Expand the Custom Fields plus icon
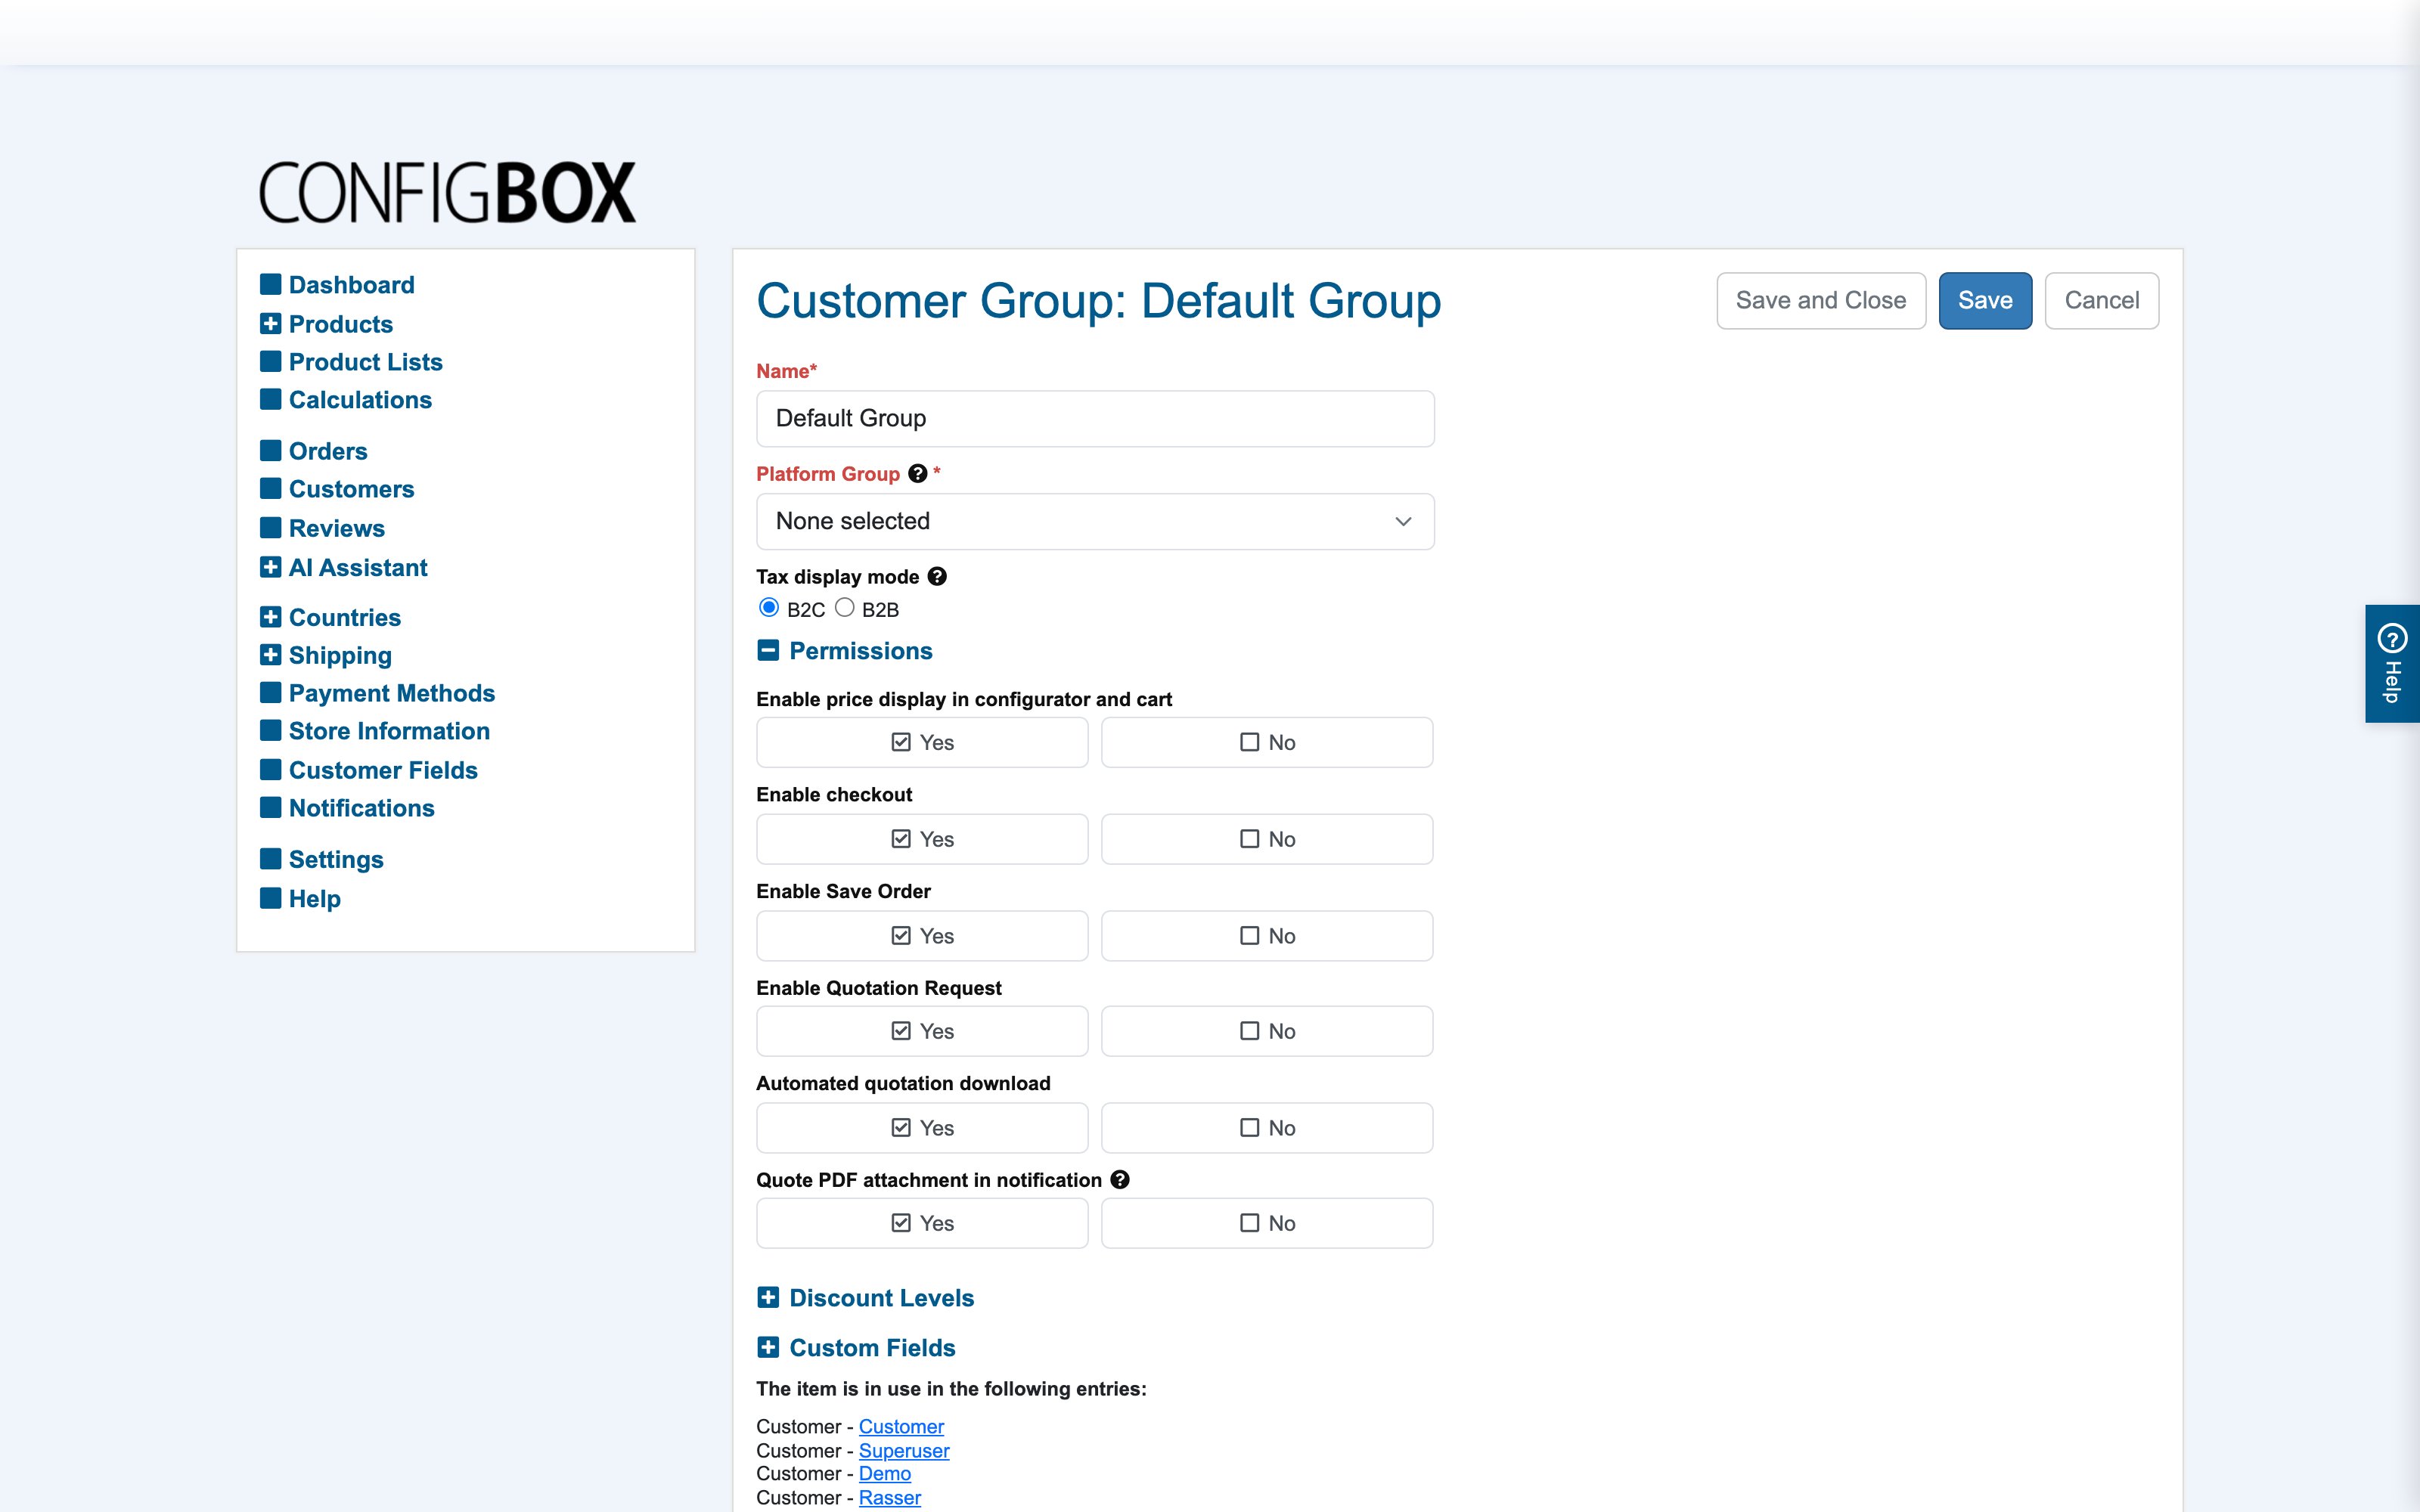The image size is (2420, 1512). point(768,1348)
